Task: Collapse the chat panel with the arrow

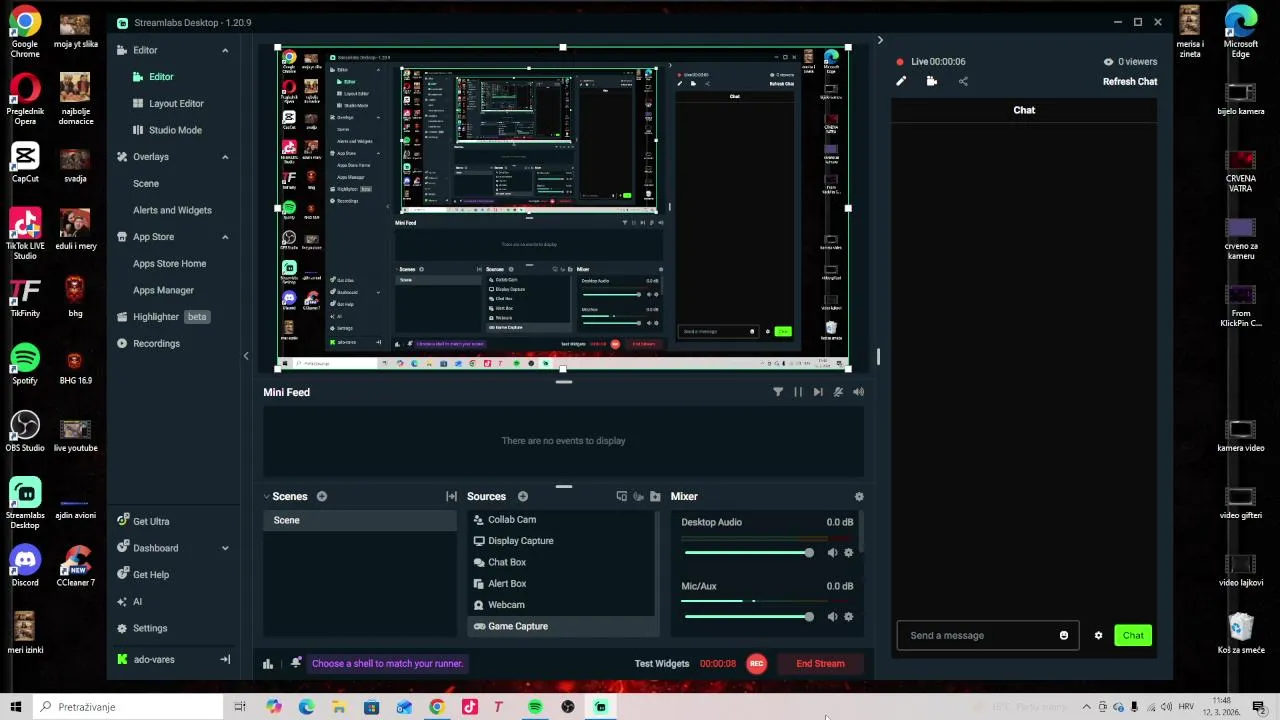Action: coord(880,40)
